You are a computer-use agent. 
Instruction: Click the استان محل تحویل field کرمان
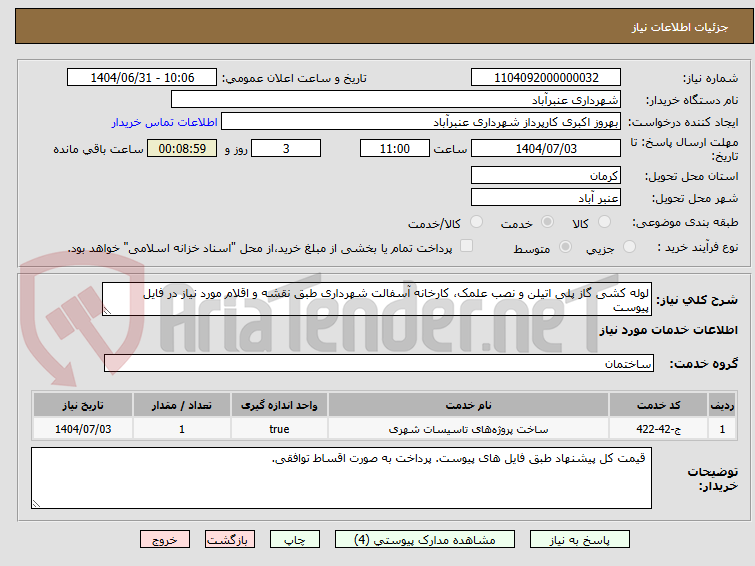pyautogui.click(x=546, y=175)
